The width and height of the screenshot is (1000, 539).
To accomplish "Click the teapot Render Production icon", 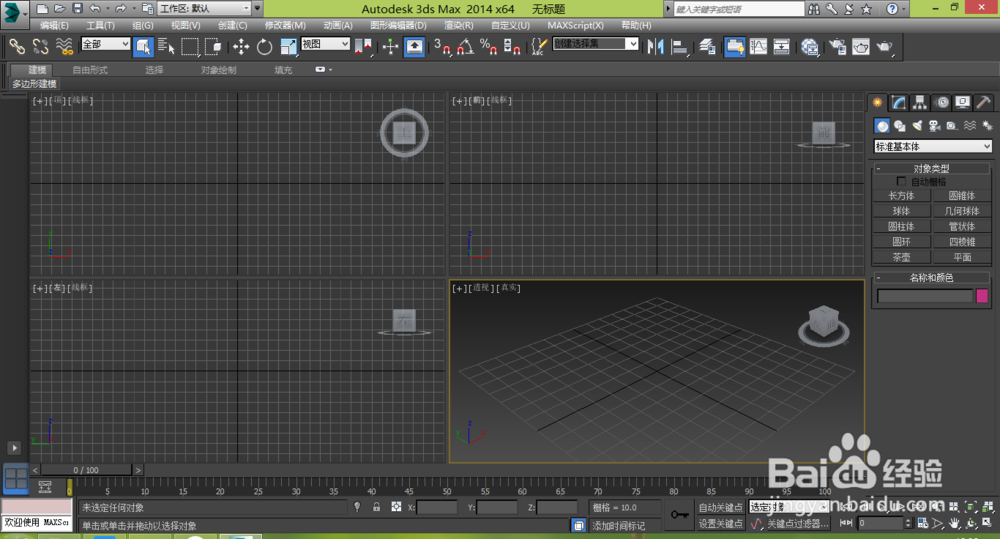I will pyautogui.click(x=885, y=46).
